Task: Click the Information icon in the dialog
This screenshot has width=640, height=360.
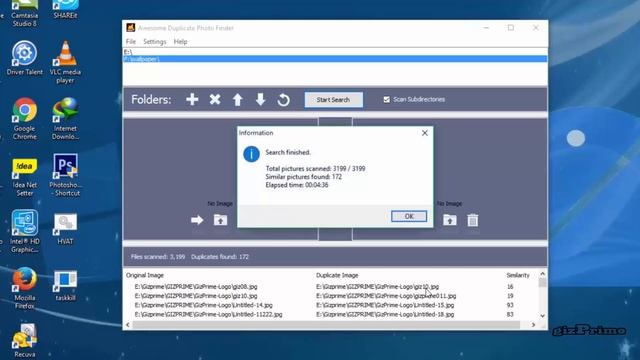Action: coord(251,154)
